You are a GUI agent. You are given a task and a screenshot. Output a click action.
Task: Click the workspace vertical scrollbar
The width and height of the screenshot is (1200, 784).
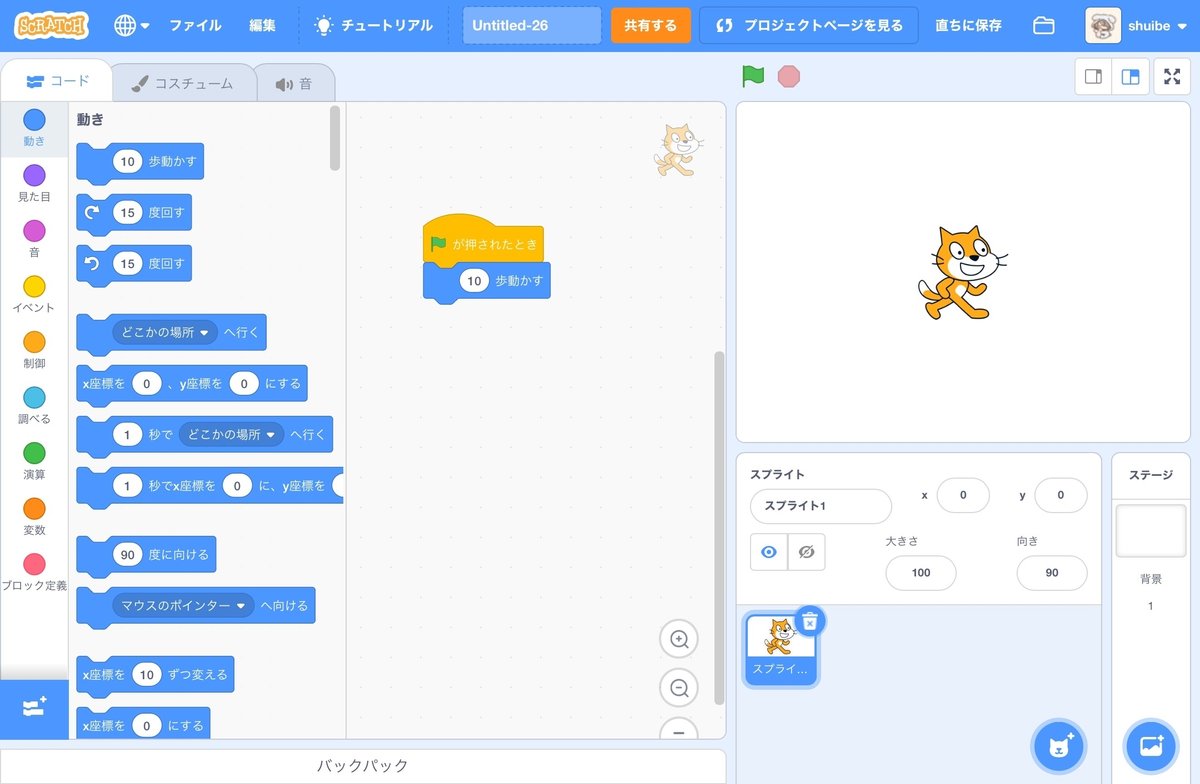coord(719,528)
